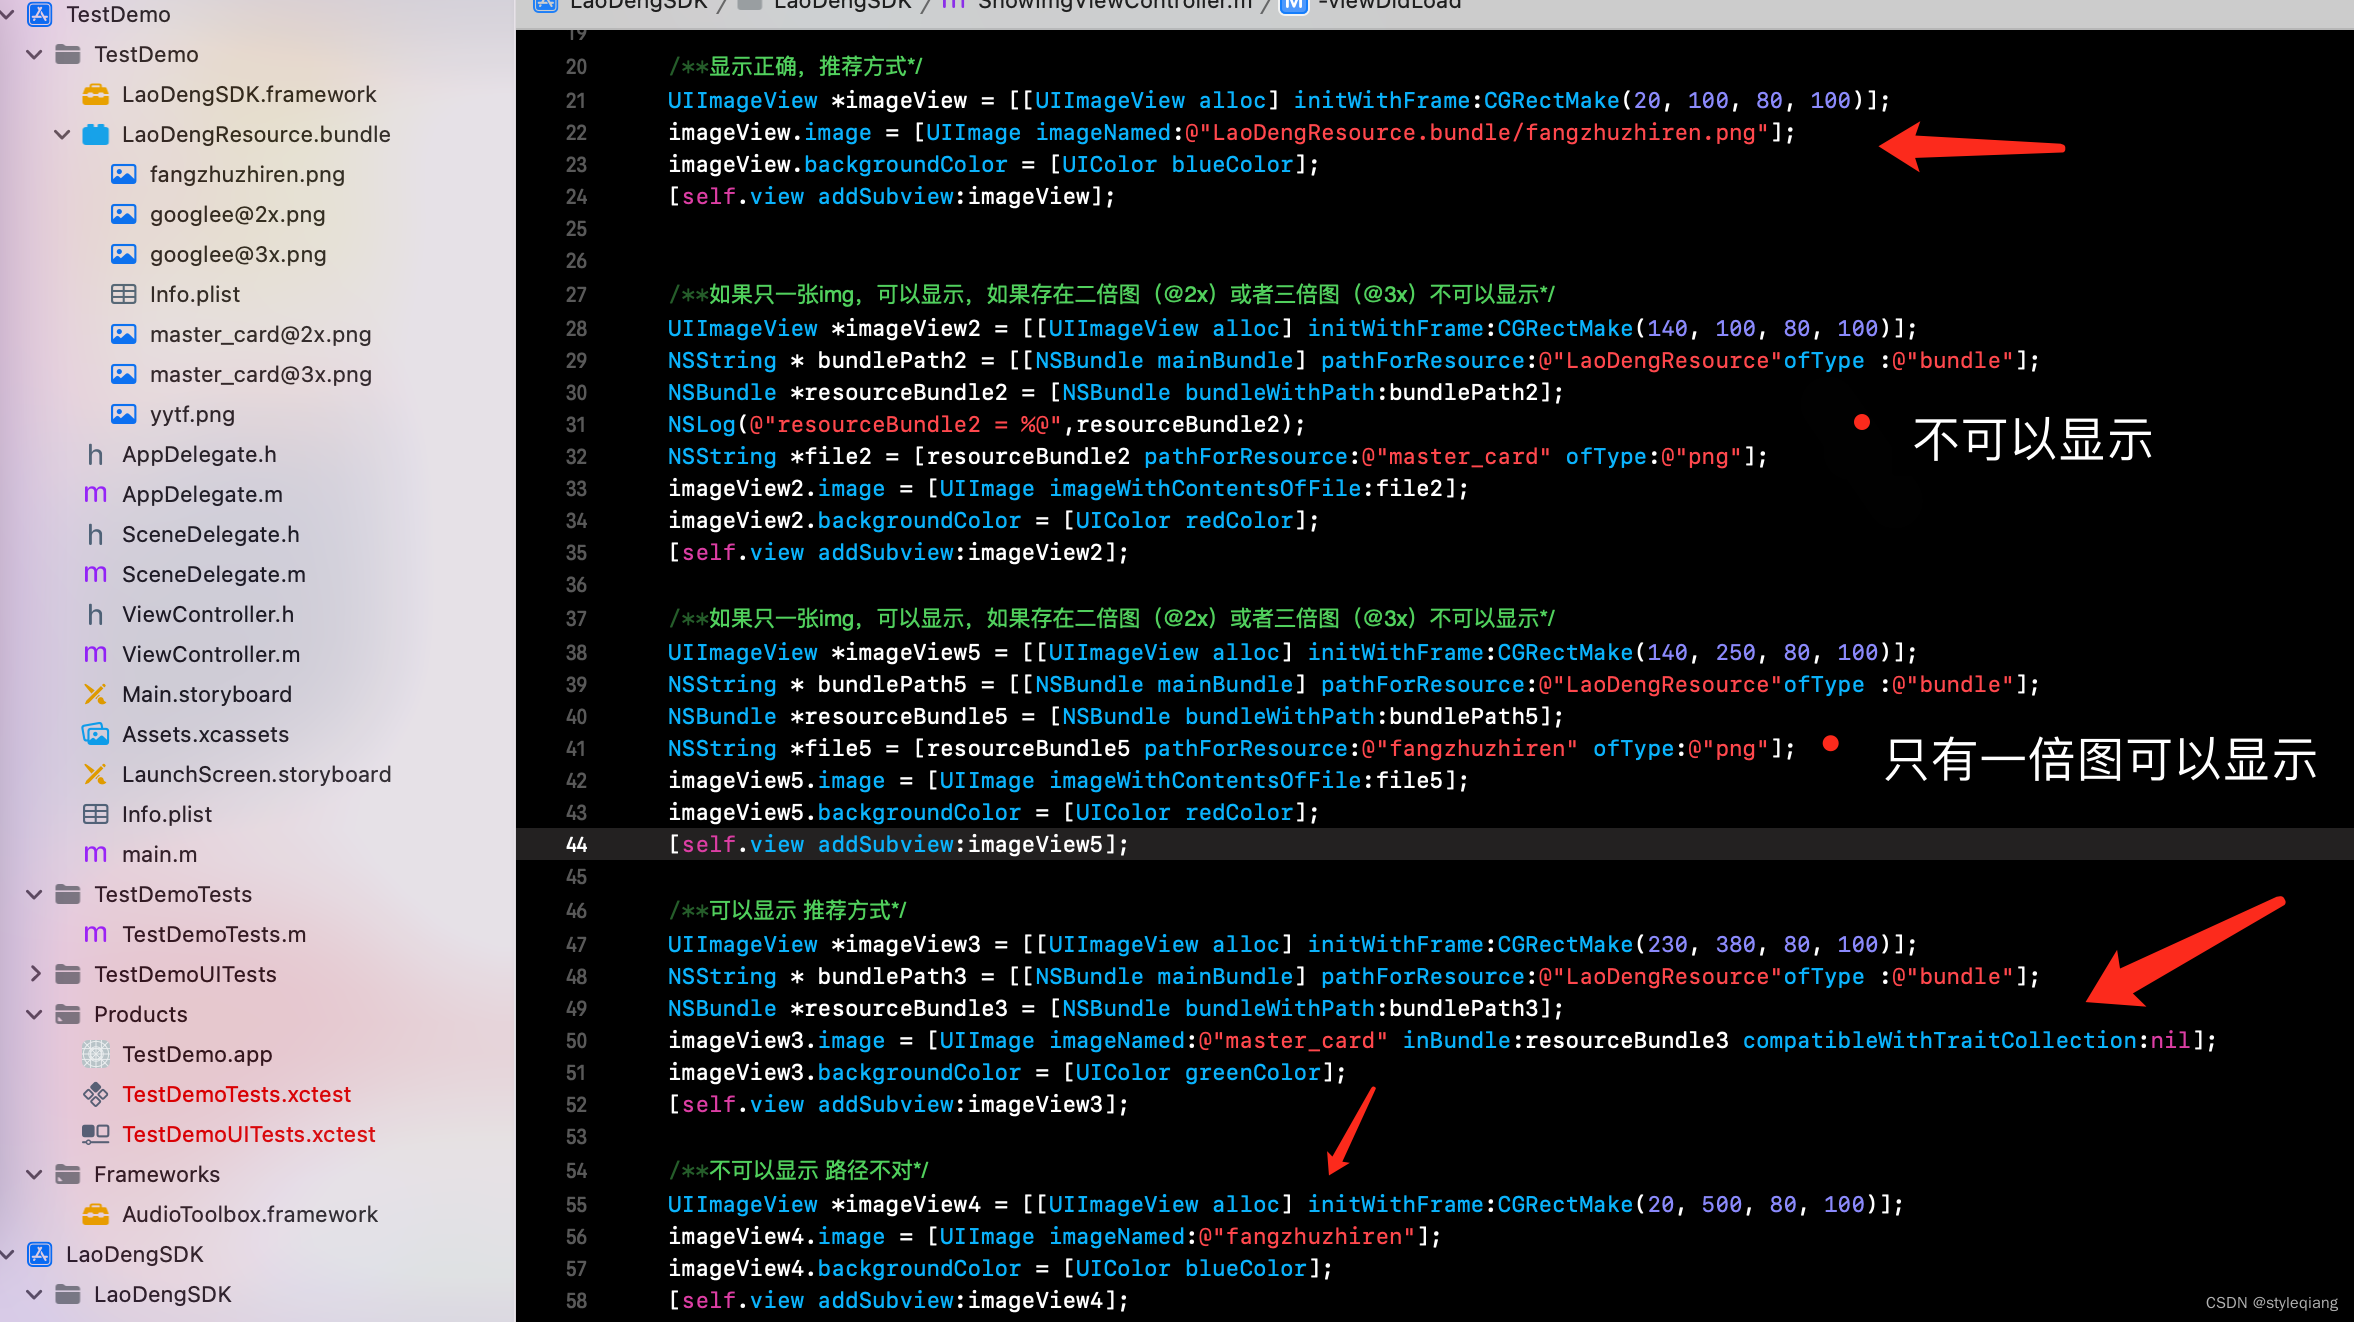Click the TestDemoUITests.xctest bundle icon

tap(95, 1135)
